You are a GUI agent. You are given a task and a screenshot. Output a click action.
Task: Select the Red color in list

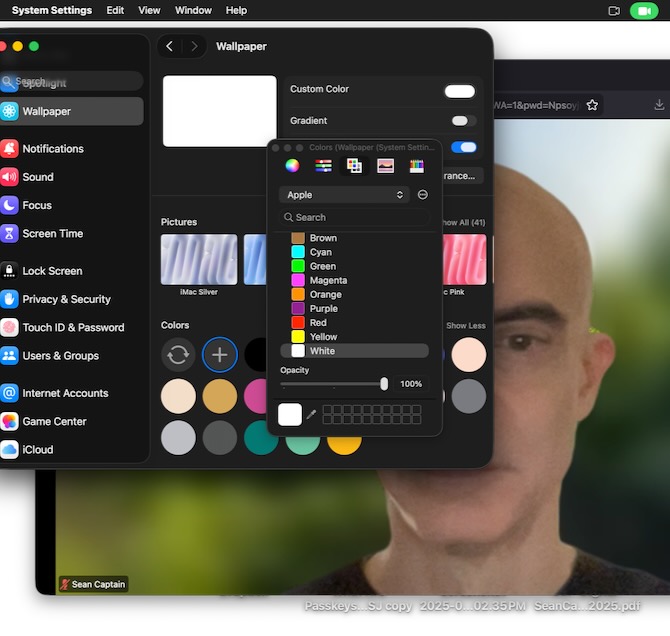pyautogui.click(x=354, y=323)
